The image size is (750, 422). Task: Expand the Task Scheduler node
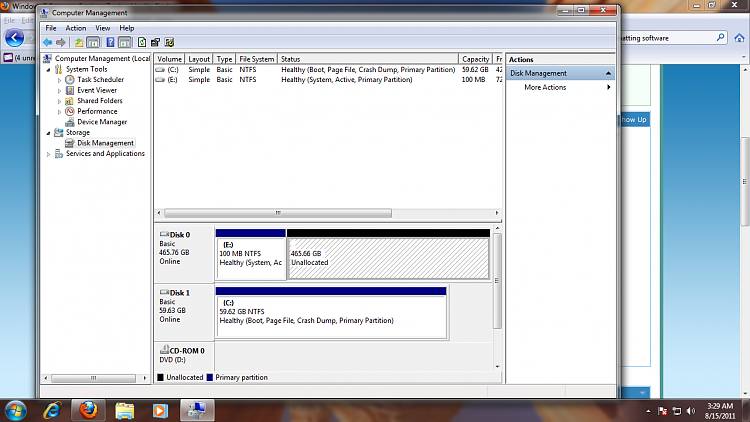tap(60, 80)
